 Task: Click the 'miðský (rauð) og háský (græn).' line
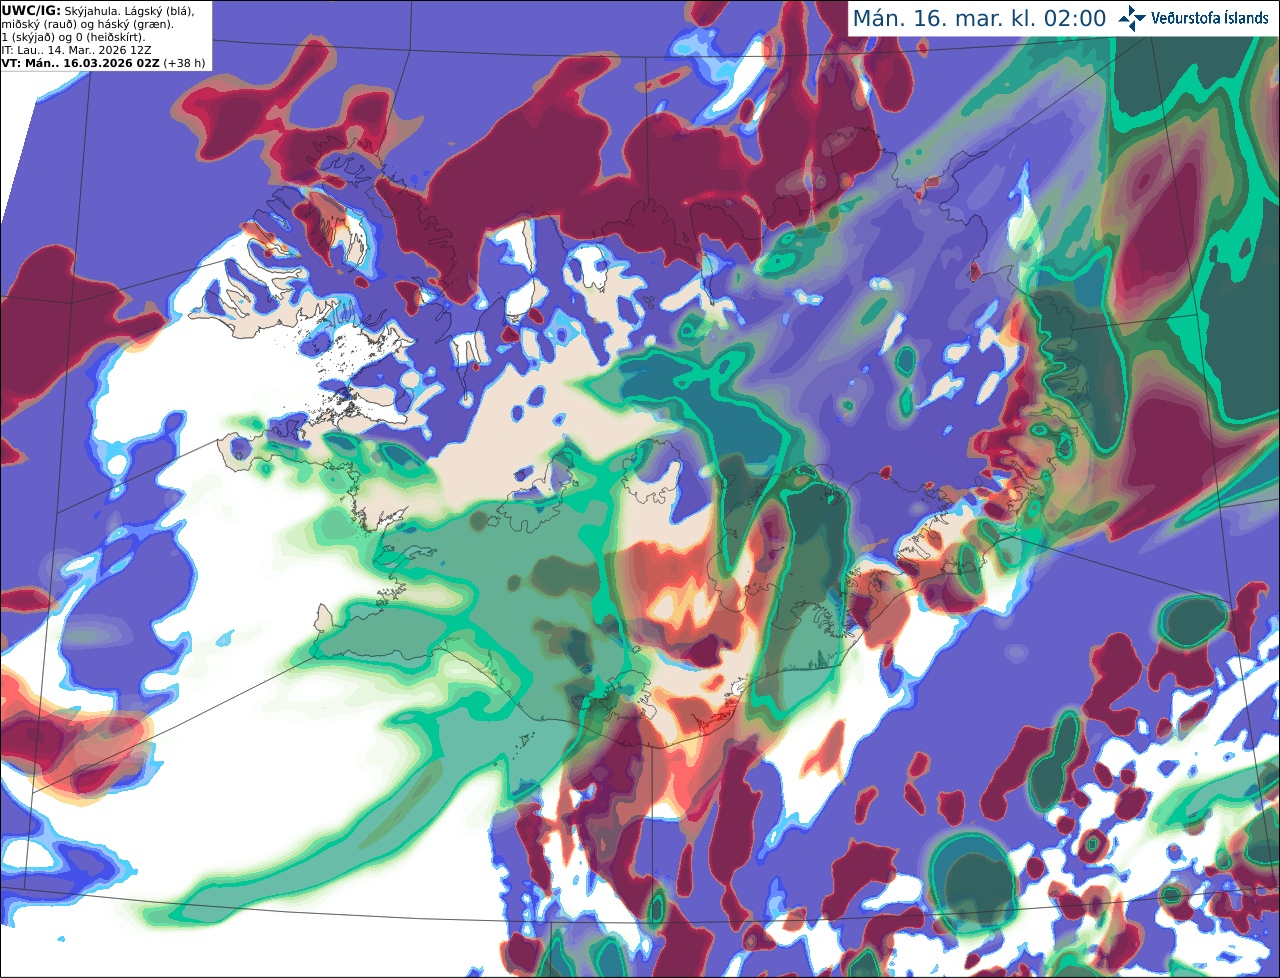[88, 24]
